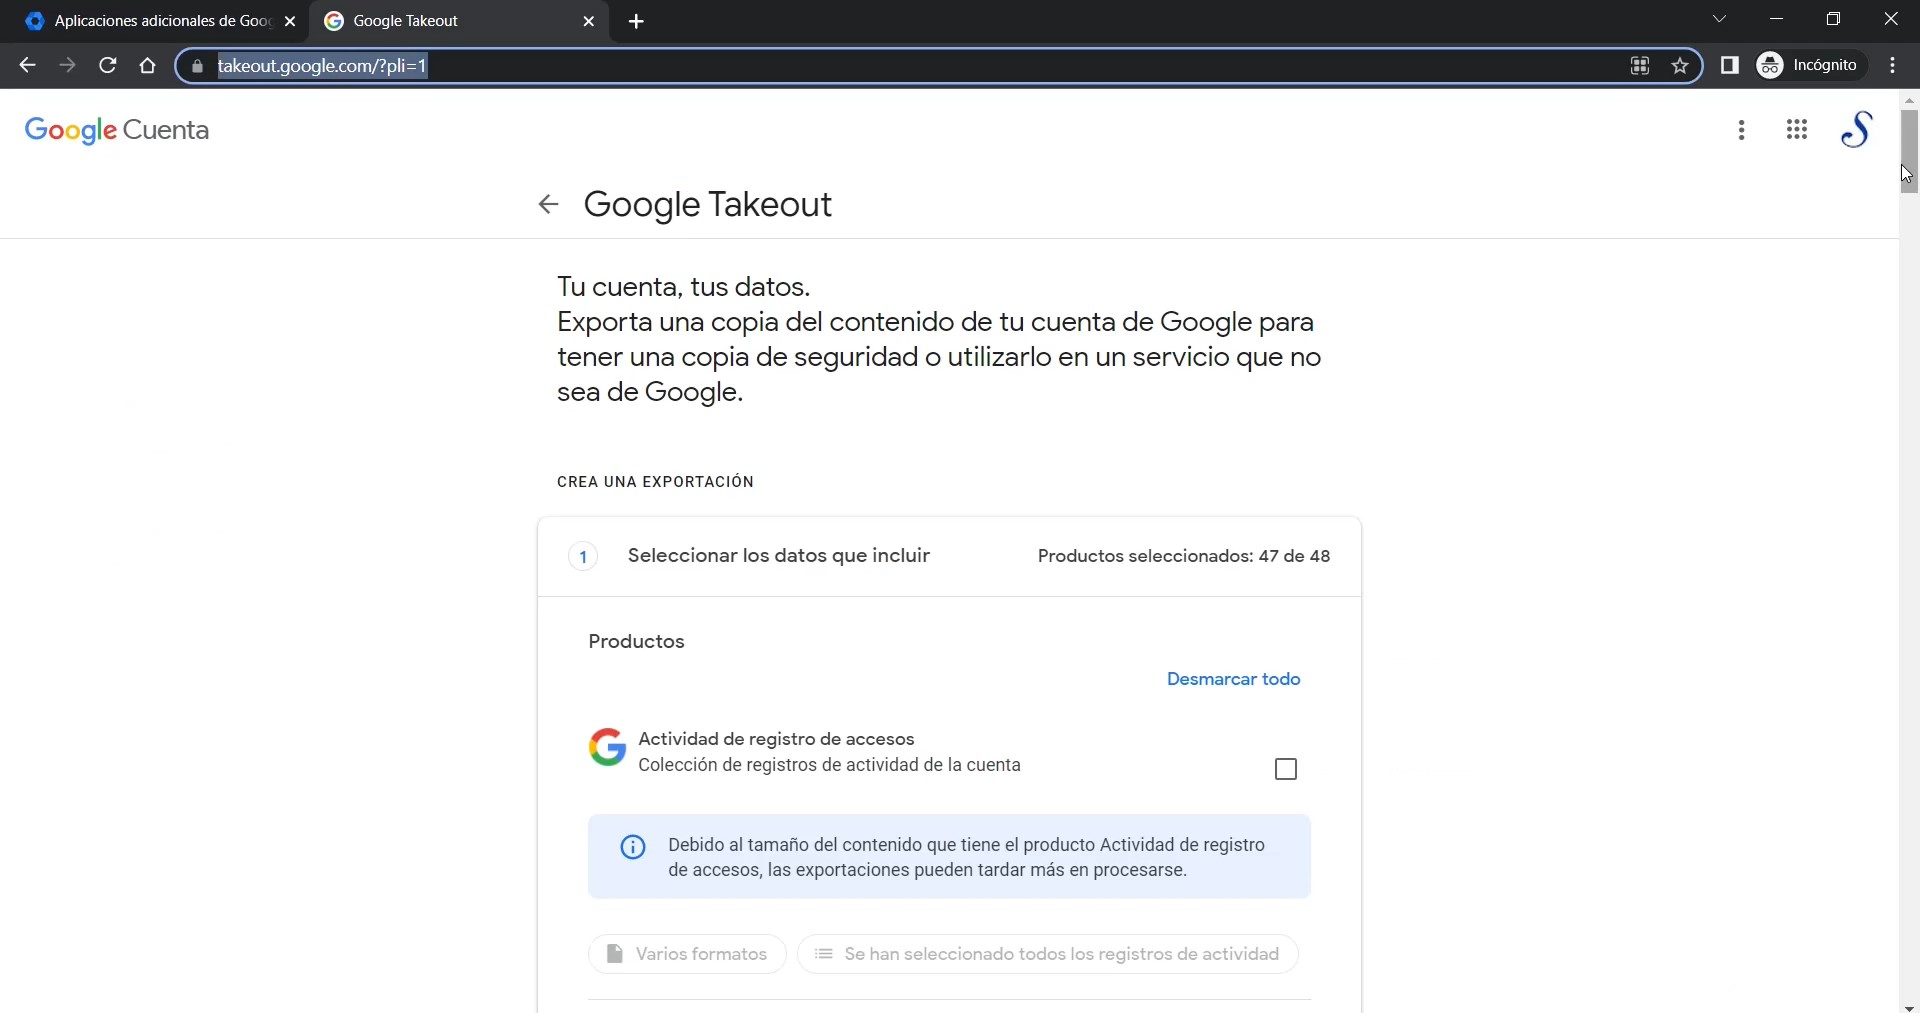Open the page's three-dot options menu

click(x=1742, y=130)
